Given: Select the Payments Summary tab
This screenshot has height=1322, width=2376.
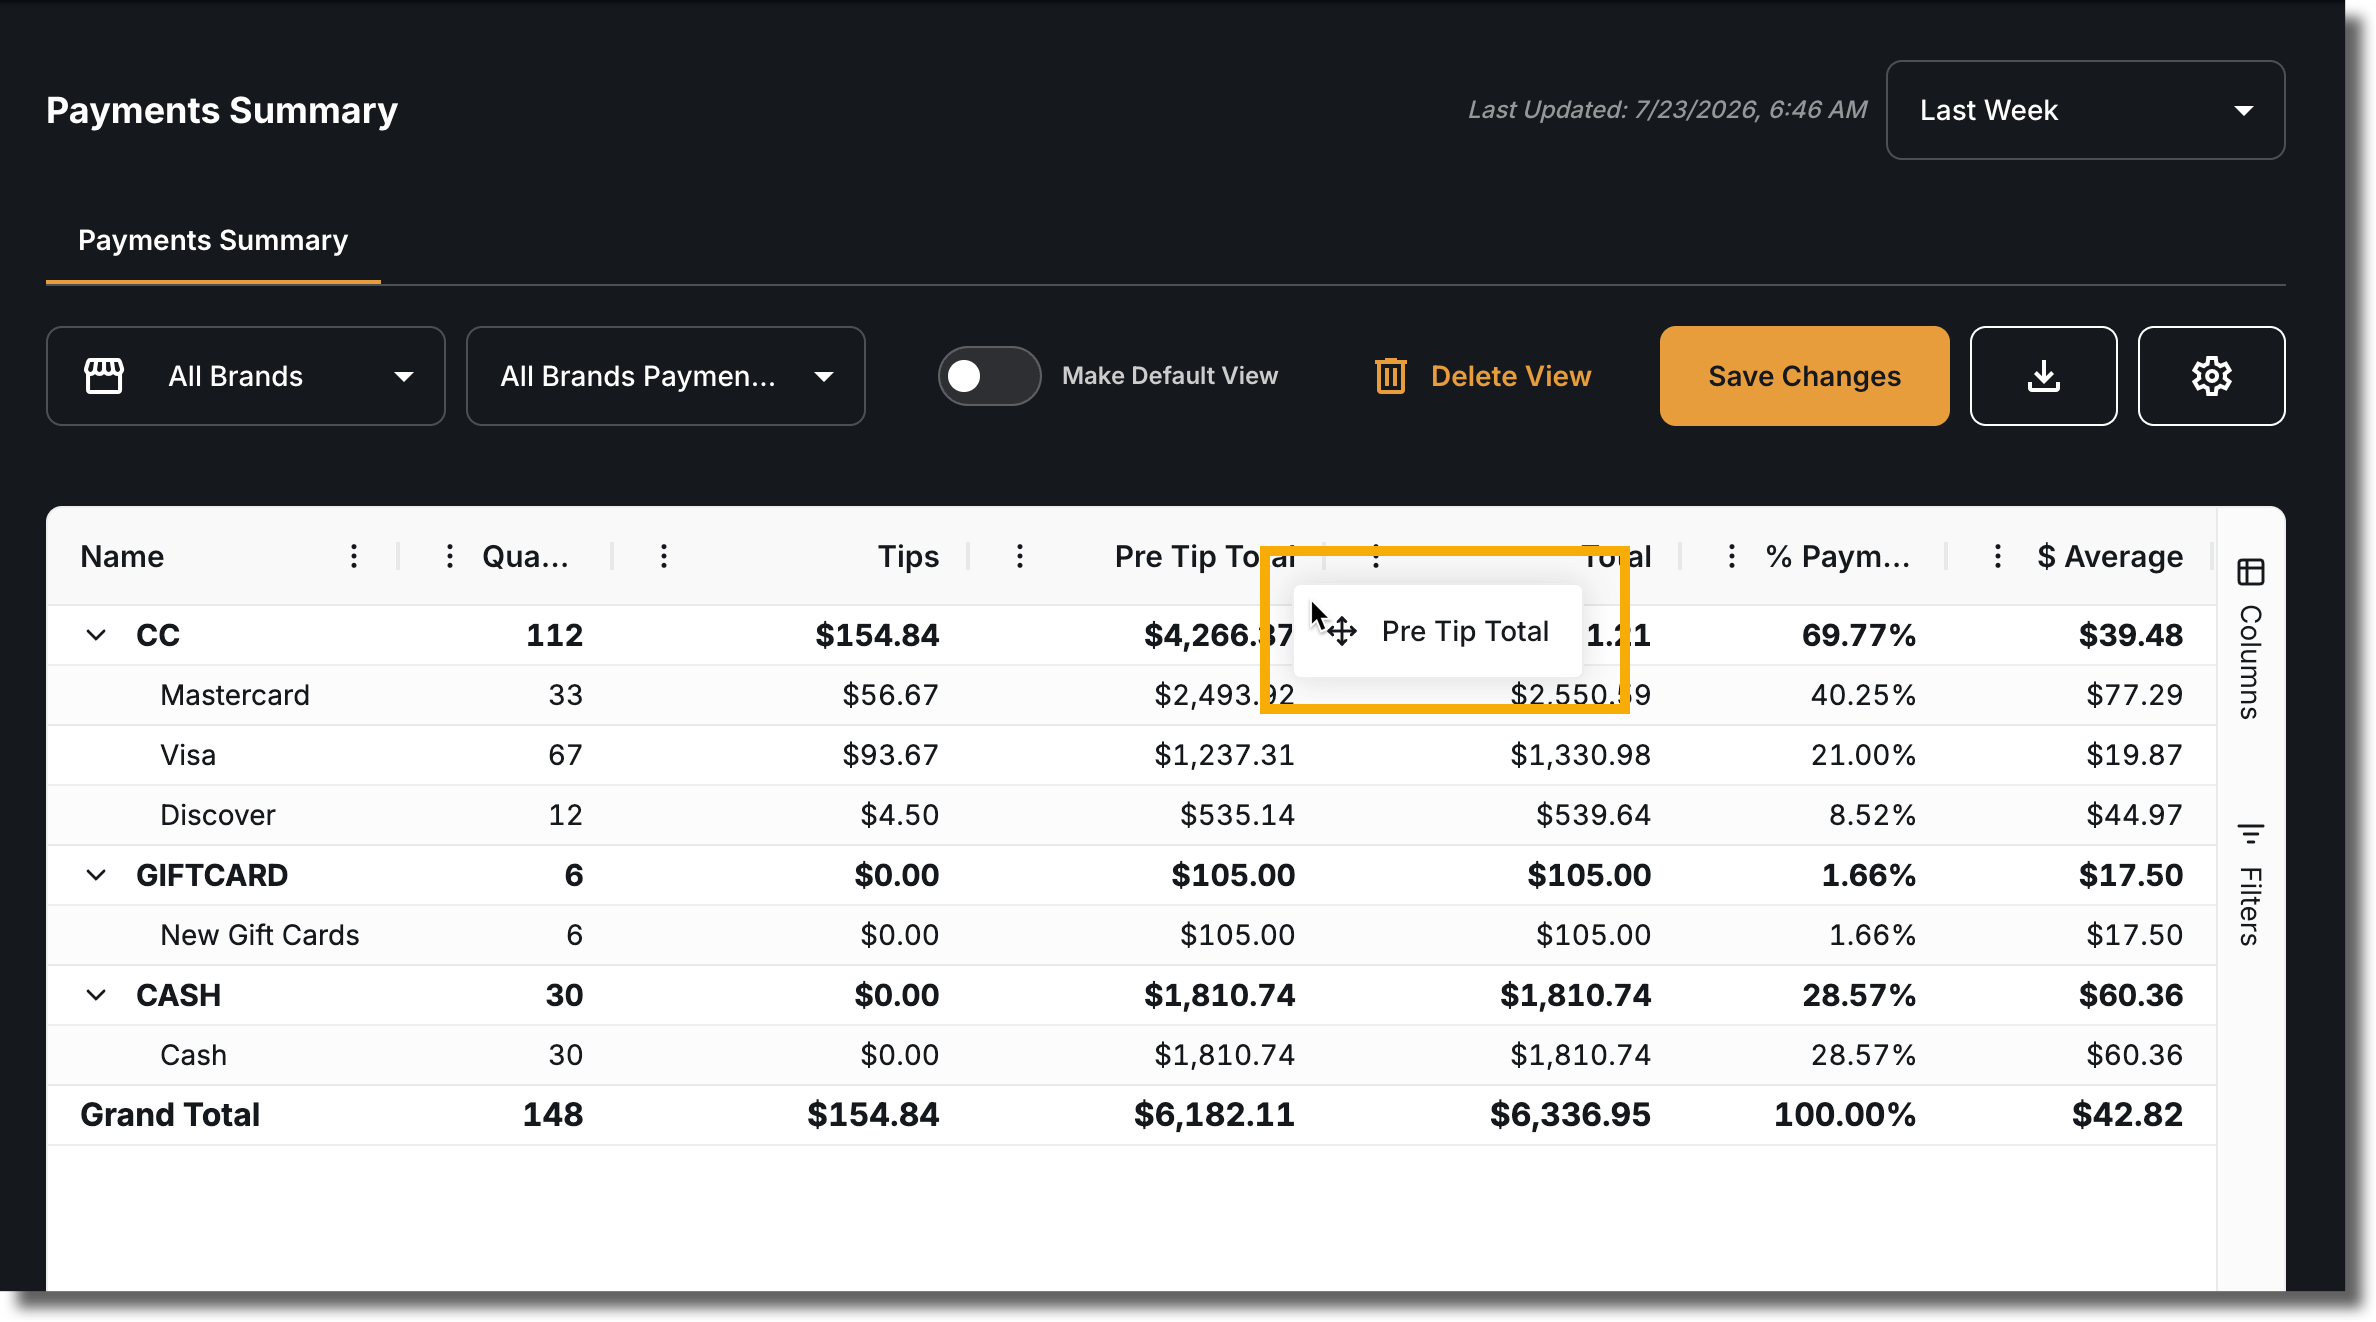Looking at the screenshot, I should (213, 240).
